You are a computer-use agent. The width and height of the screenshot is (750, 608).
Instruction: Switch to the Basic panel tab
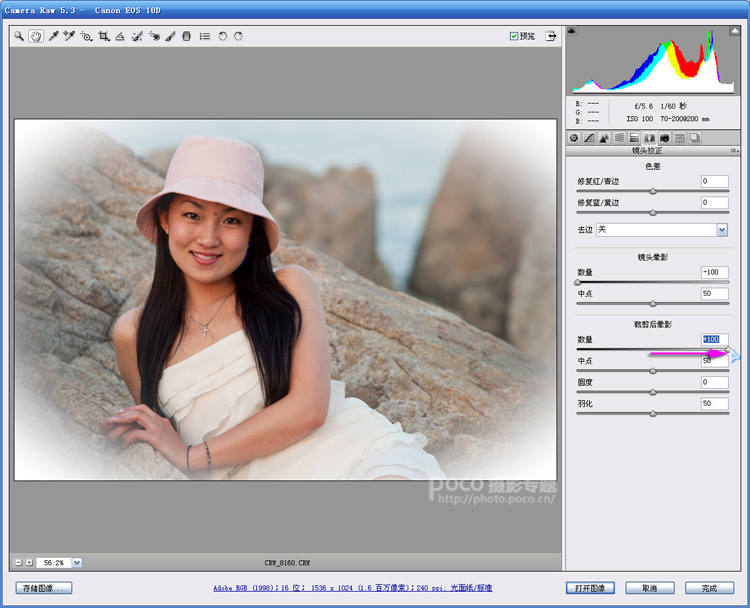tap(574, 138)
